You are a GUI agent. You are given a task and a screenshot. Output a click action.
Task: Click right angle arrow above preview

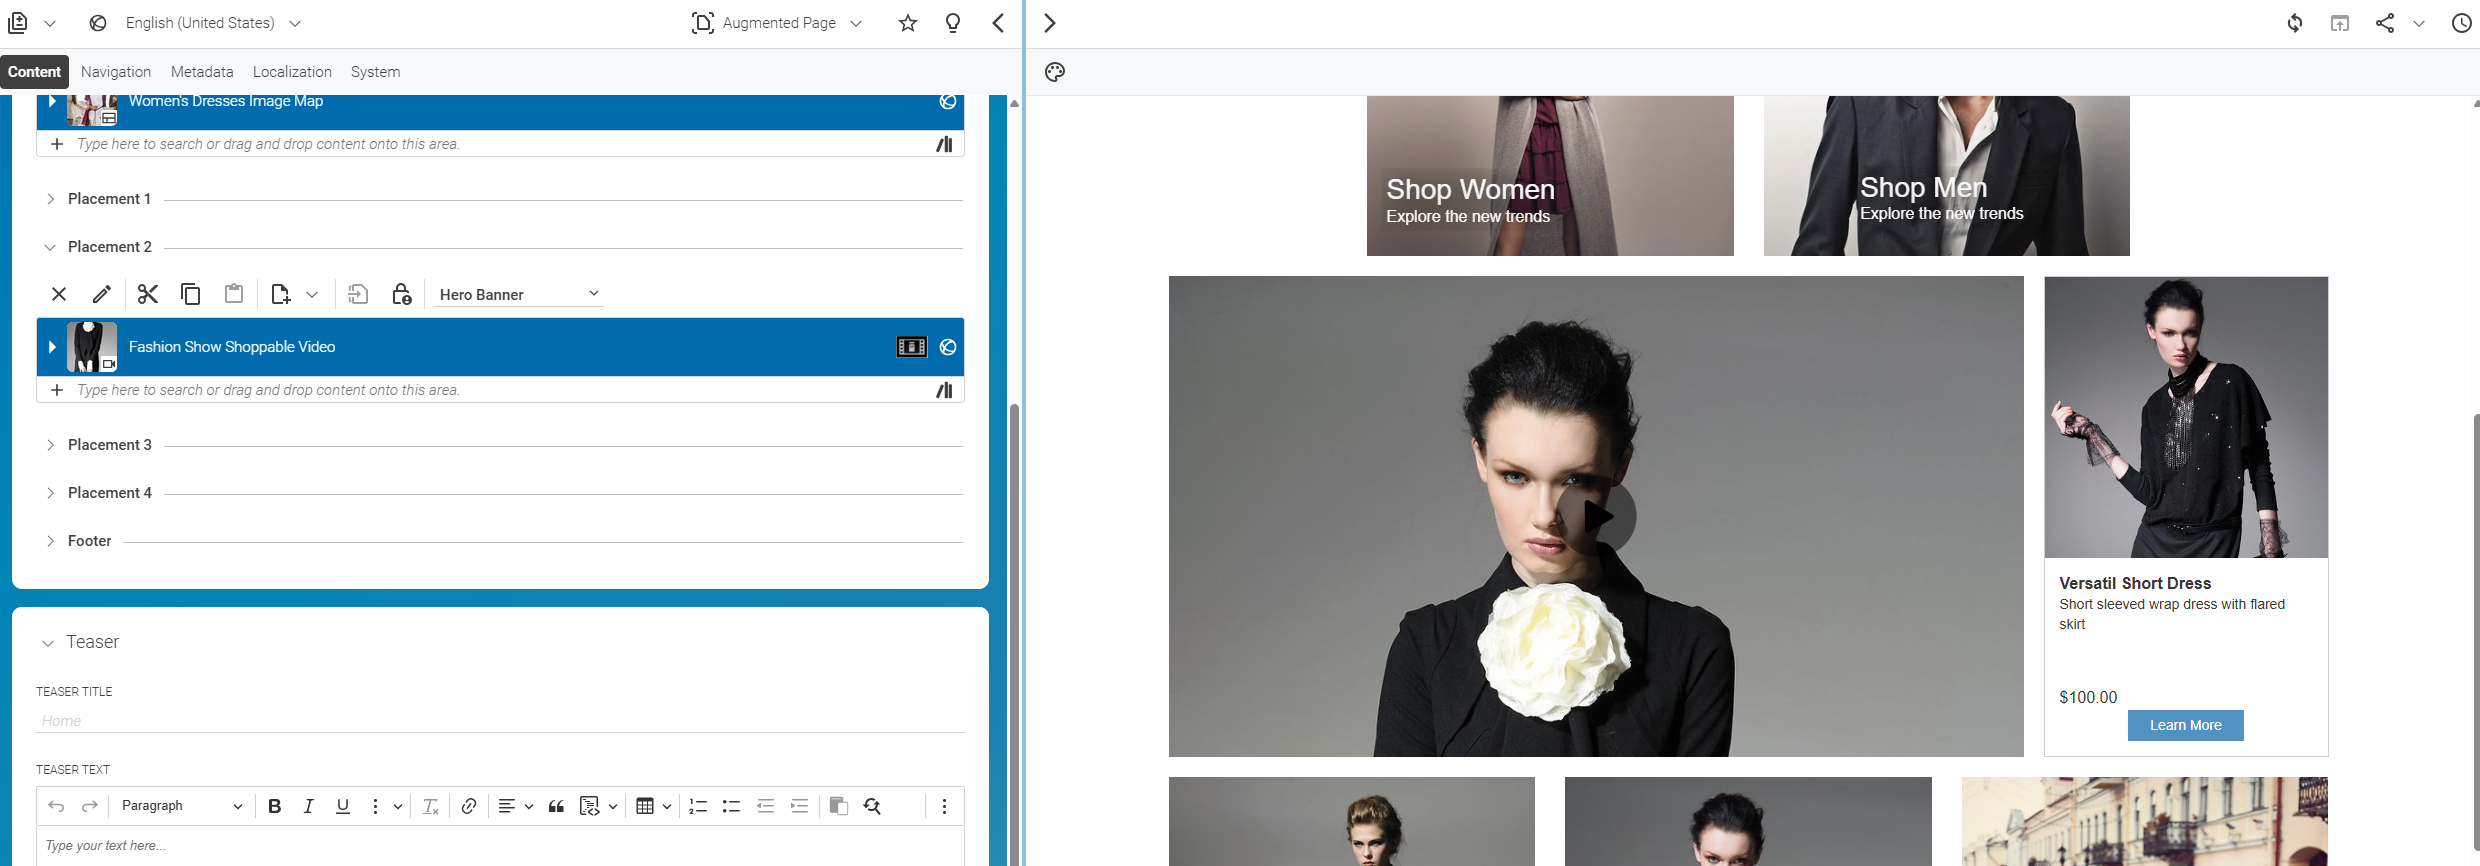1049,23
